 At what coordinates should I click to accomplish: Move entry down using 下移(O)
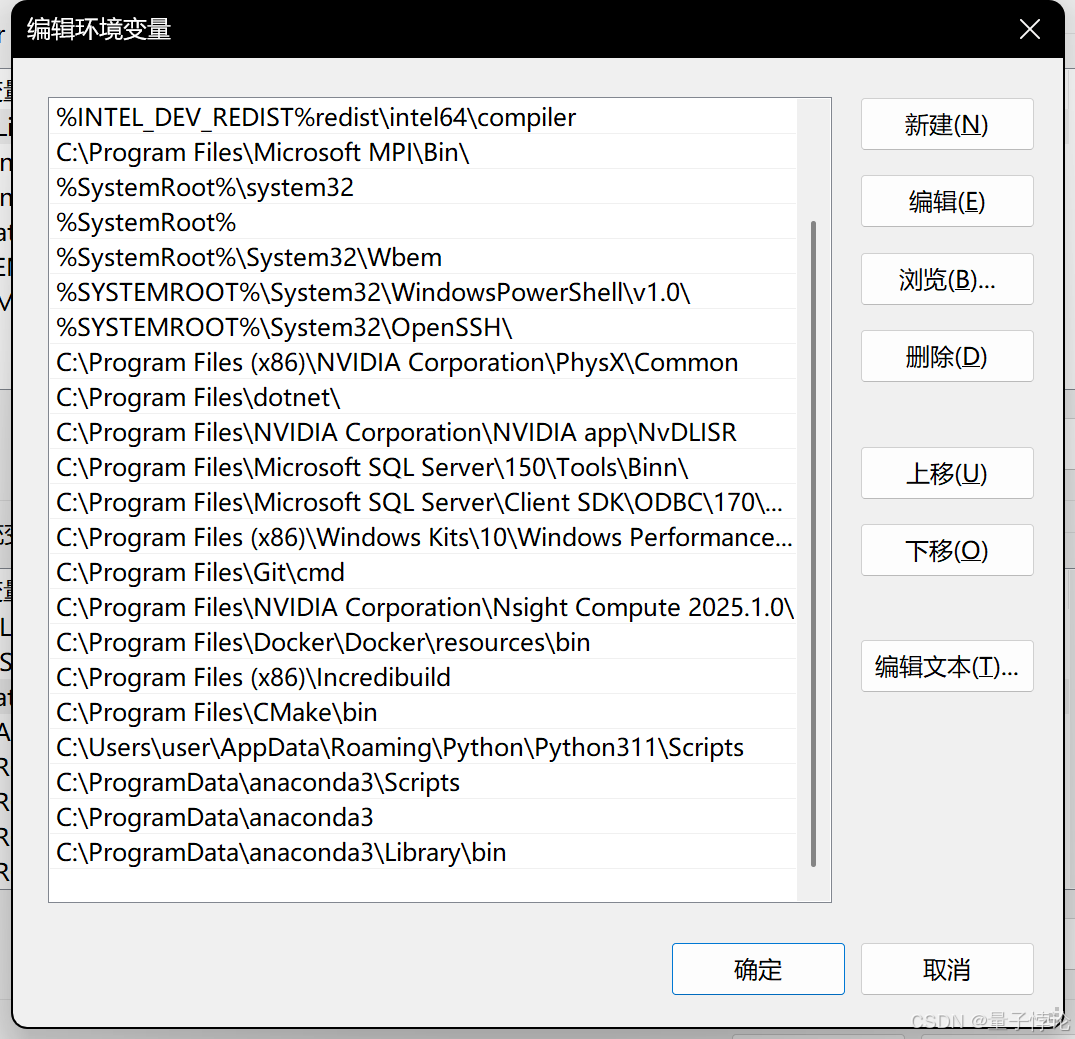click(946, 550)
